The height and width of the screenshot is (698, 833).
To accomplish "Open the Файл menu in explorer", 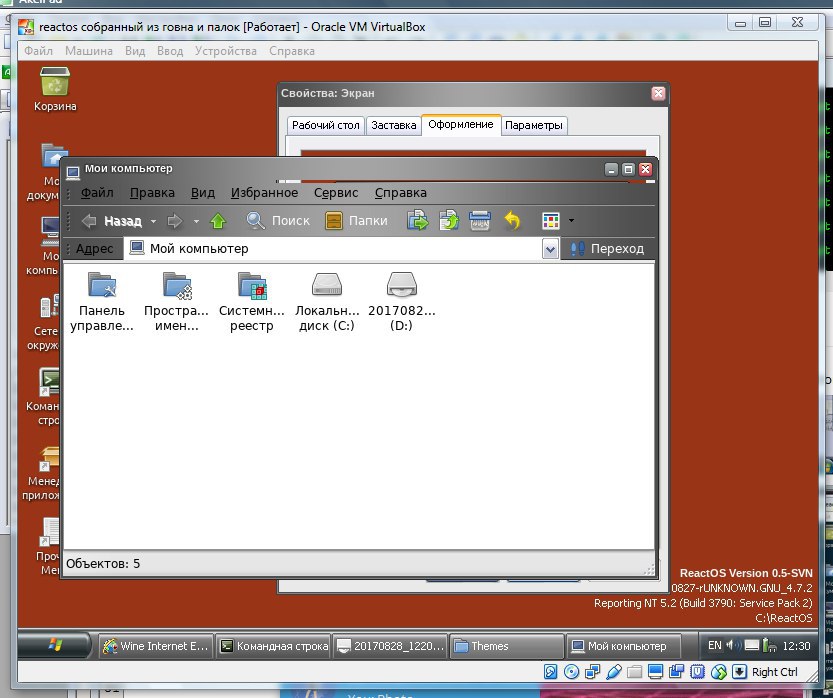I will pyautogui.click(x=97, y=193).
